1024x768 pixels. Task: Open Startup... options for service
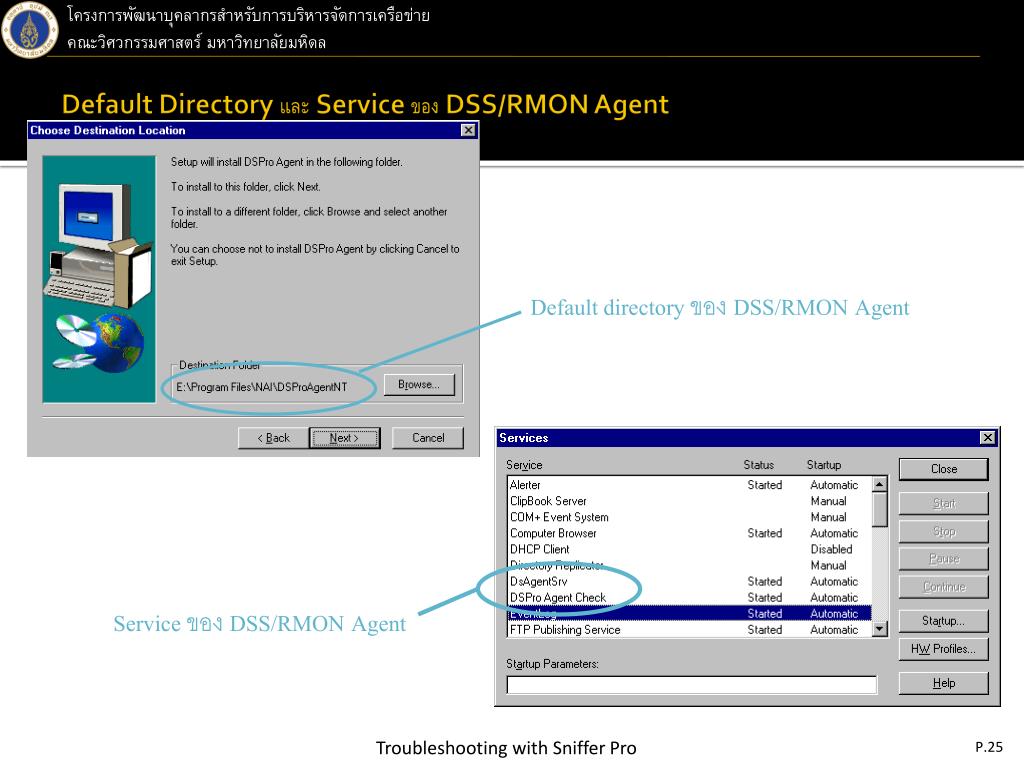(x=944, y=621)
